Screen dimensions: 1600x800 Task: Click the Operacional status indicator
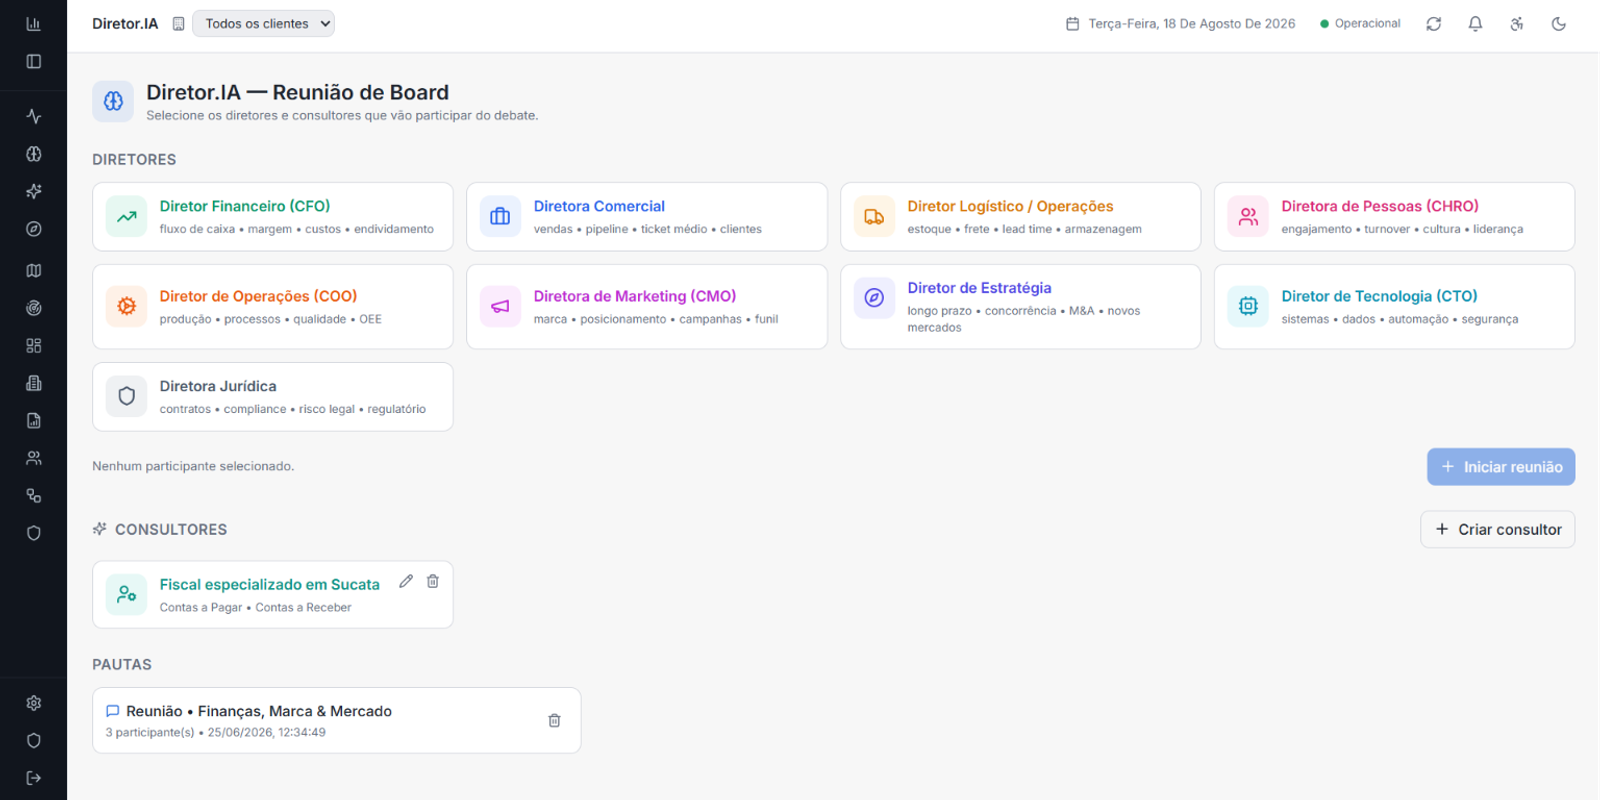point(1360,24)
